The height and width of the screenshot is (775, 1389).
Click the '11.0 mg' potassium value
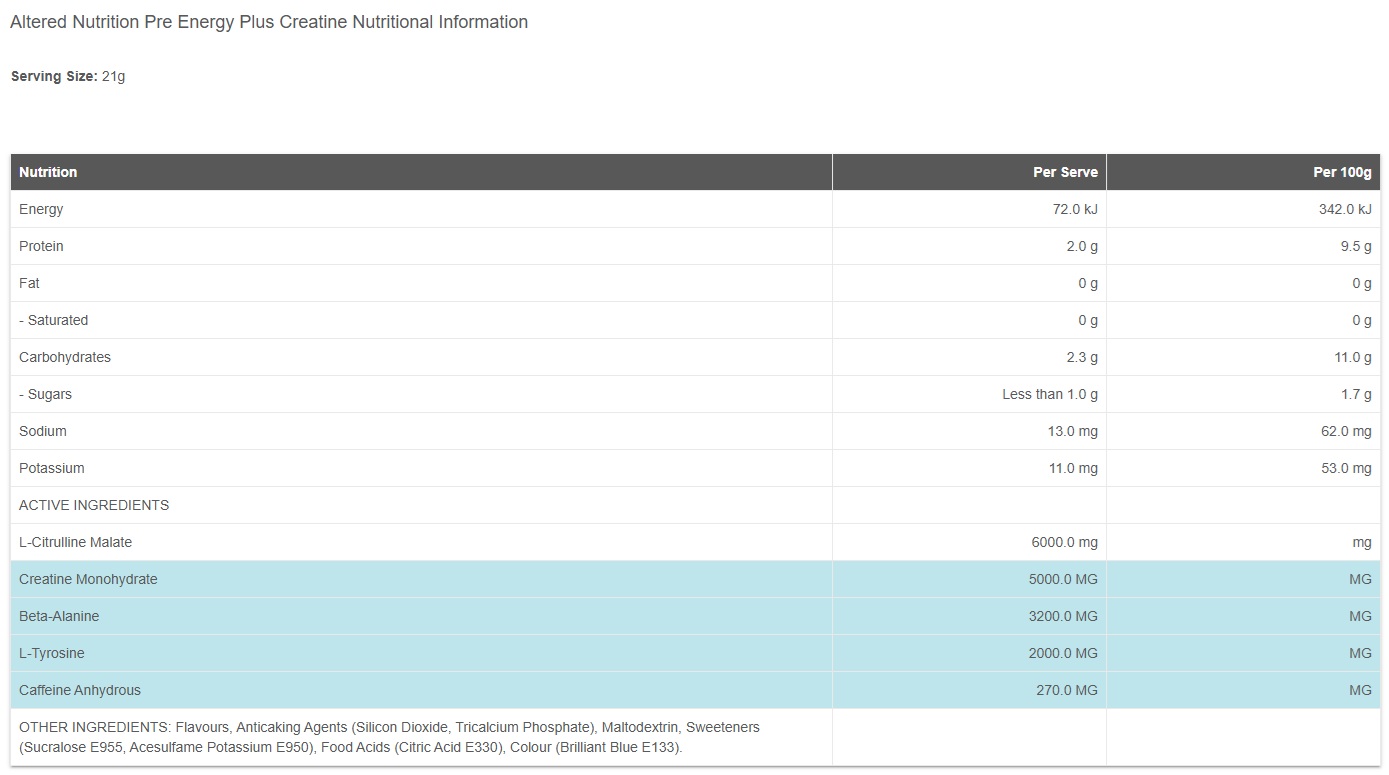coord(1073,468)
